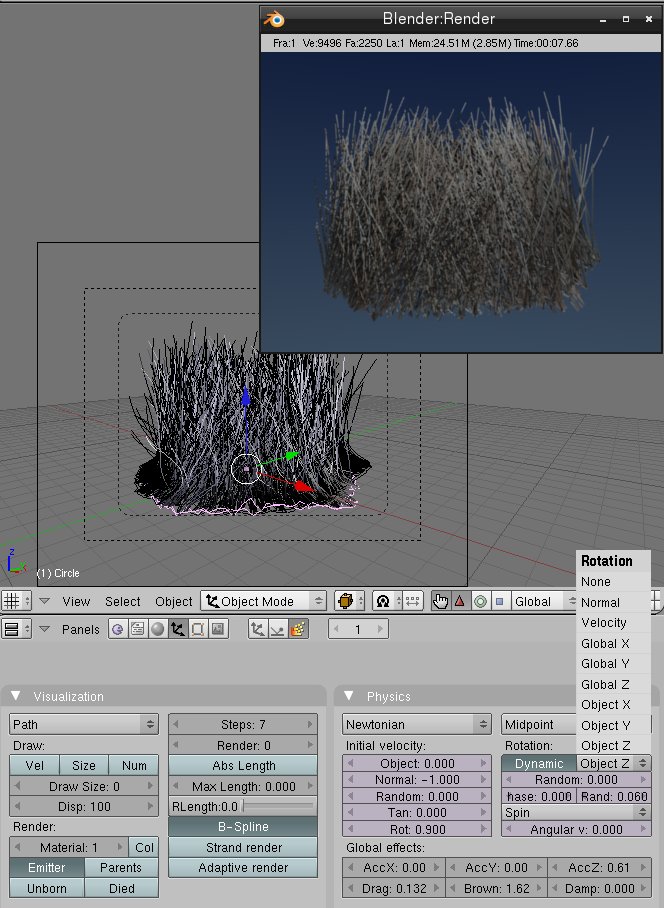Viewport: 664px width, 908px height.
Task: Toggle the Emitter render button
Action: (47, 868)
